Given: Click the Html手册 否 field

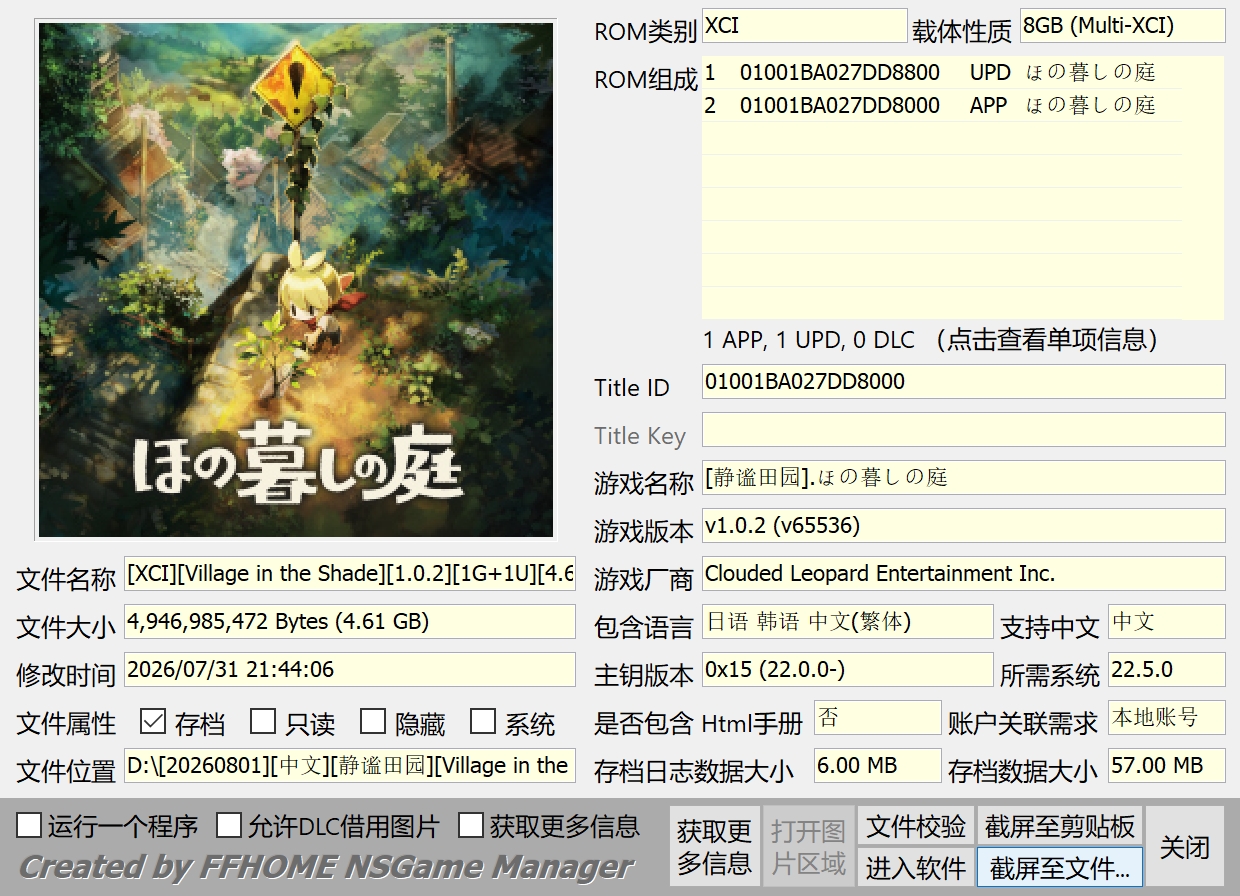Looking at the screenshot, I should pyautogui.click(x=878, y=717).
